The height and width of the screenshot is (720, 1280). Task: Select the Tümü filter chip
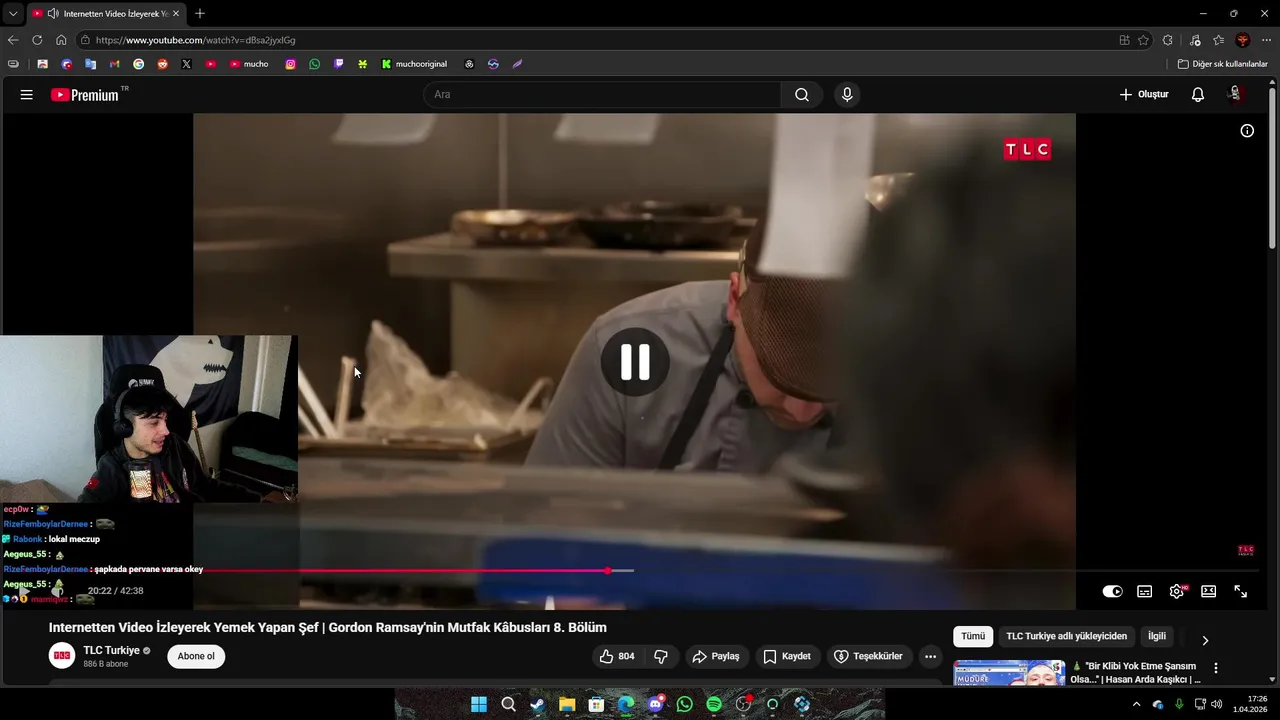pos(973,636)
